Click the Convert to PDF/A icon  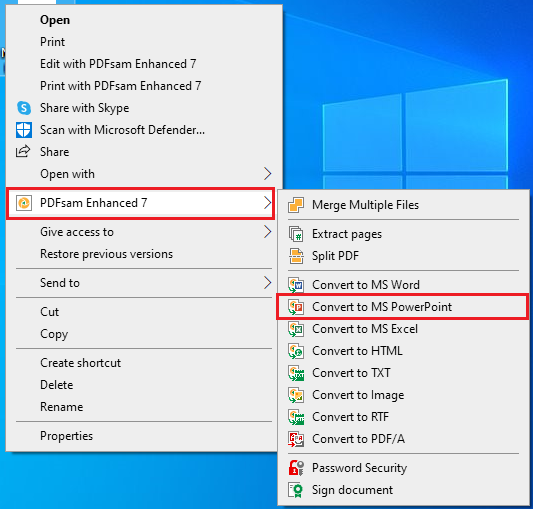(296, 439)
